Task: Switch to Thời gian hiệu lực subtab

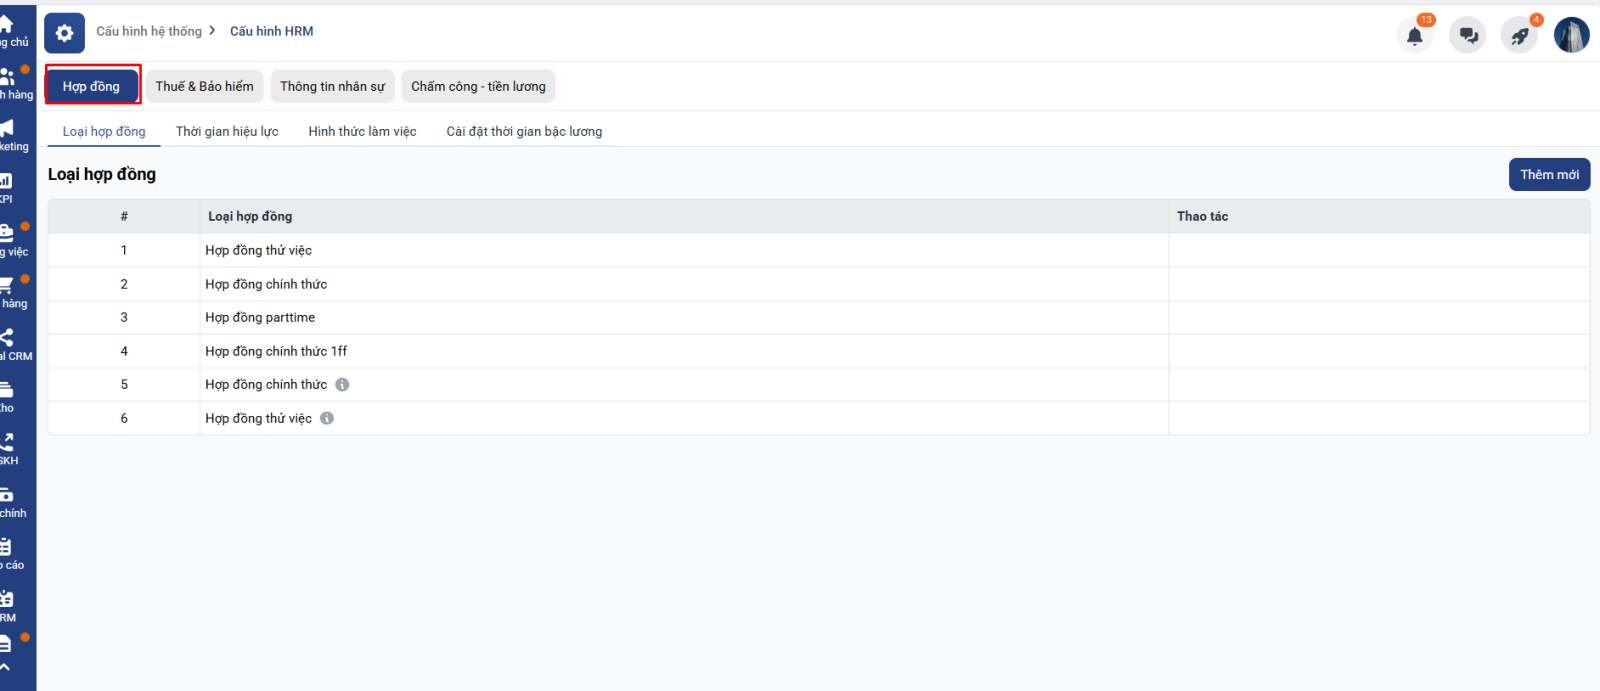Action: [227, 132]
